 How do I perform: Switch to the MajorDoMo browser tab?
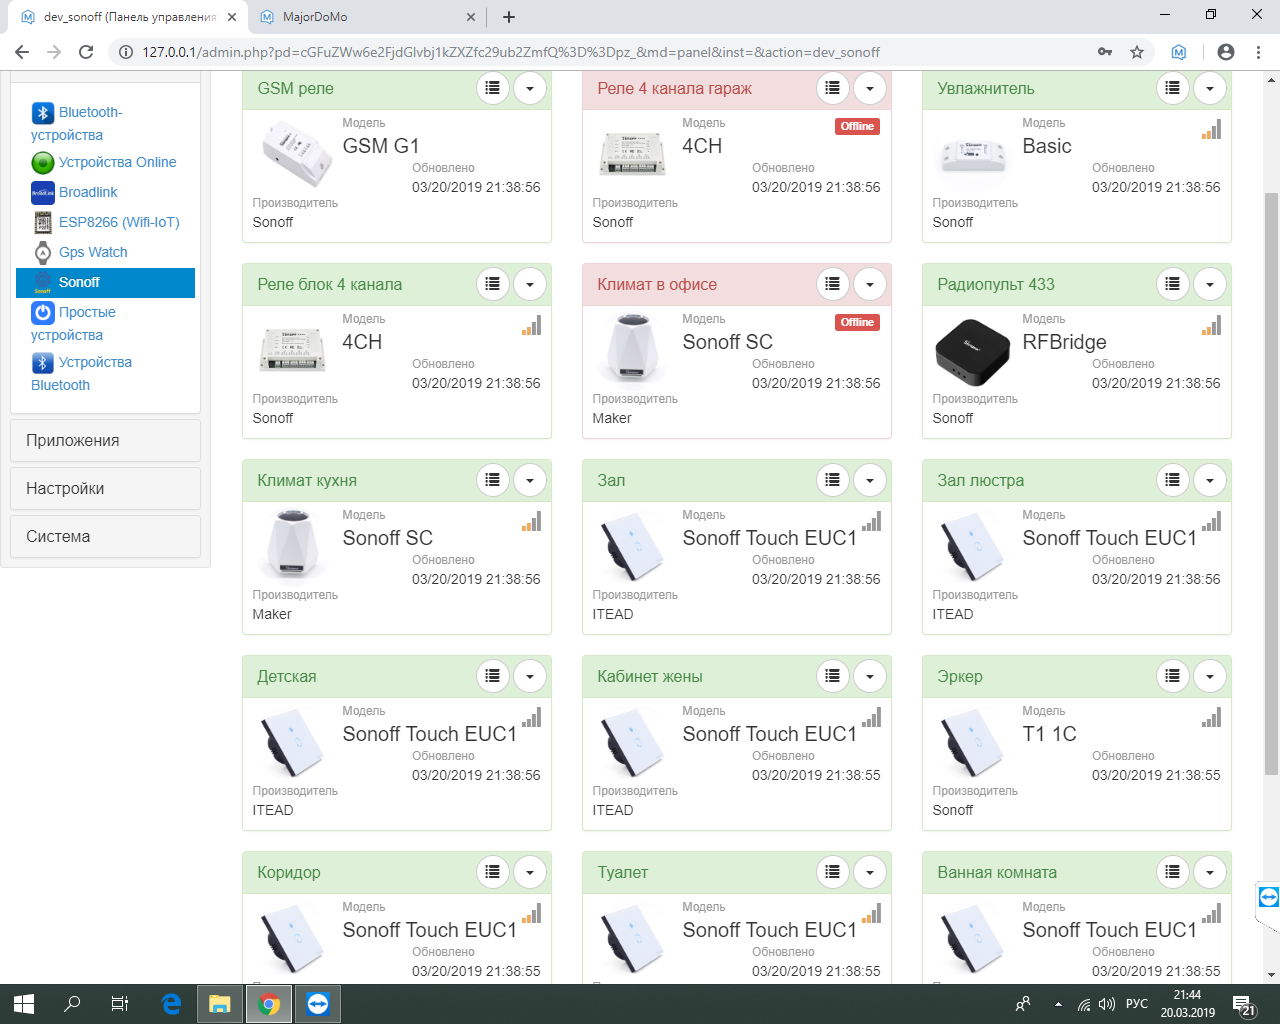[x=366, y=17]
